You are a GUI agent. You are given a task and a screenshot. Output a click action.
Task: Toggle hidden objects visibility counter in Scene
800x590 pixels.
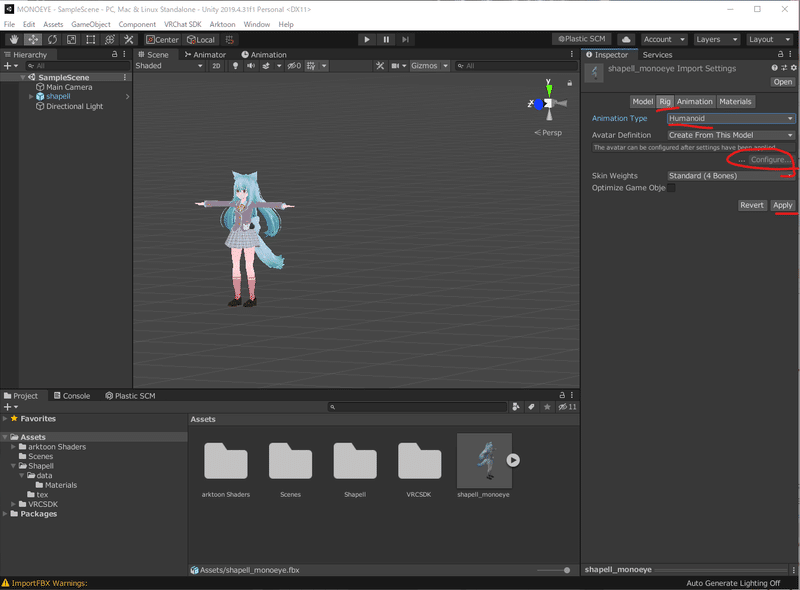click(x=294, y=66)
